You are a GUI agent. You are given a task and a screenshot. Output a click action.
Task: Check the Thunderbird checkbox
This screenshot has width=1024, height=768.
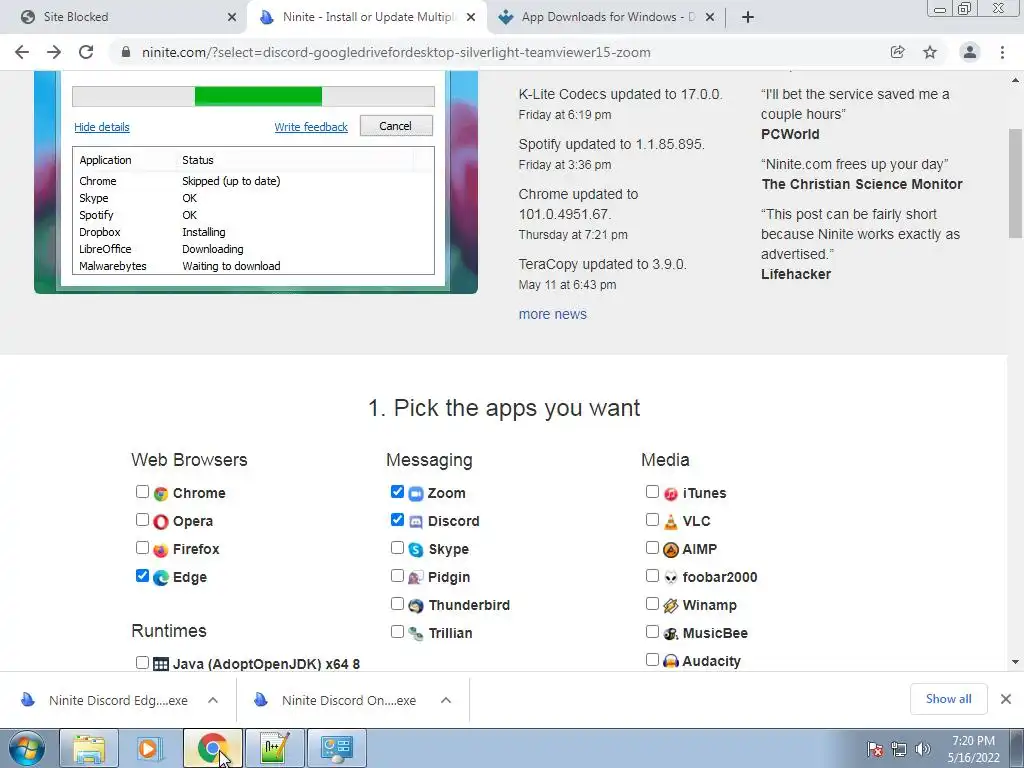pos(397,604)
